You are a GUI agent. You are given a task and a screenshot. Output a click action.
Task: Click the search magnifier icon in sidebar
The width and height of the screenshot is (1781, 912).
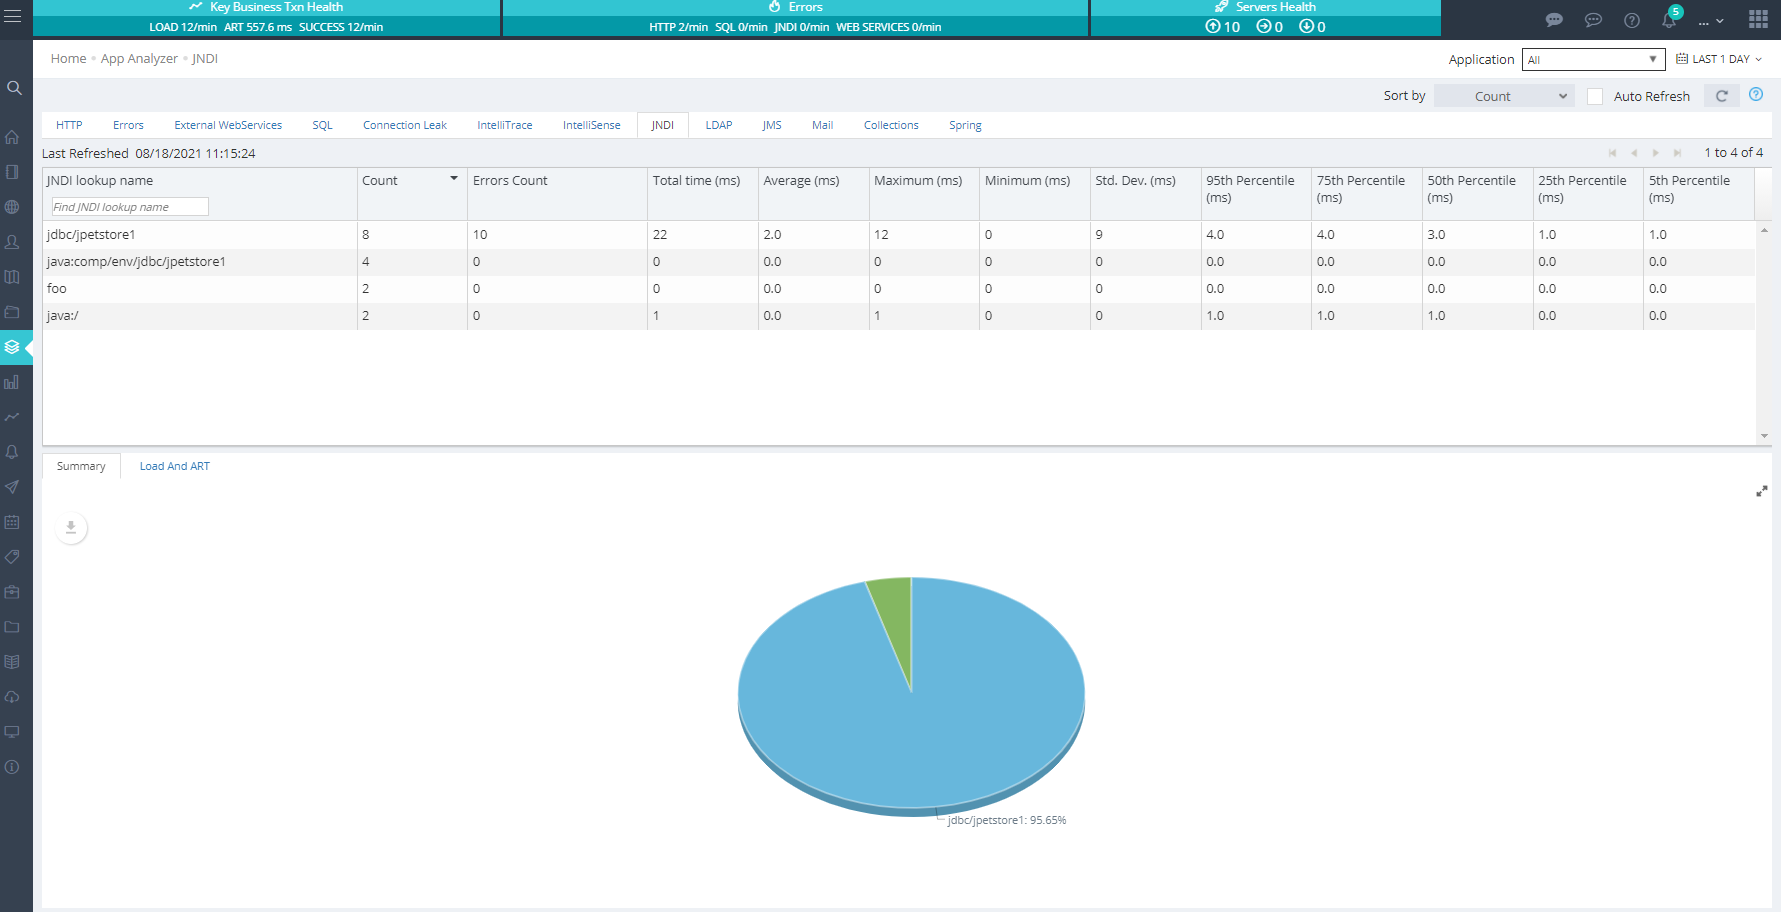(x=14, y=88)
